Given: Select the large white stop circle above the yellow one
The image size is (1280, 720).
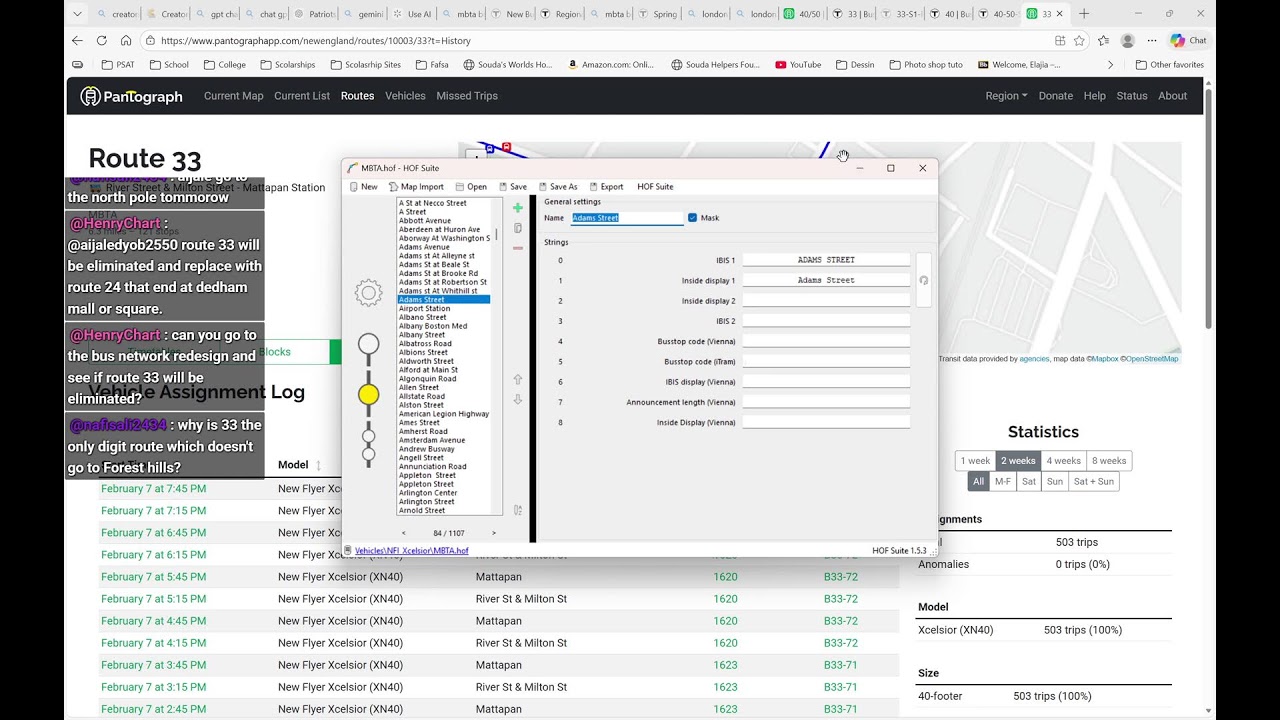Looking at the screenshot, I should (x=369, y=345).
